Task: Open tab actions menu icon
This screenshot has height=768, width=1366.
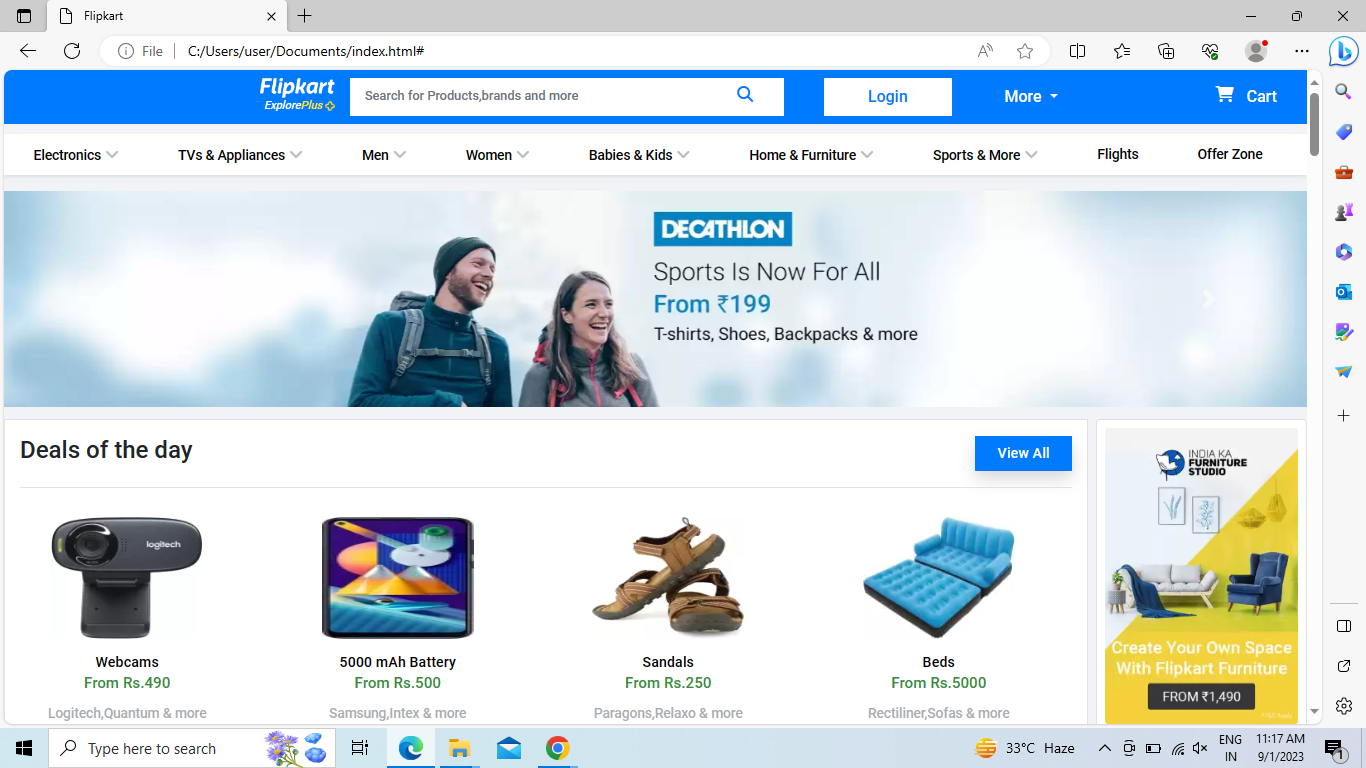Action: (x=24, y=16)
